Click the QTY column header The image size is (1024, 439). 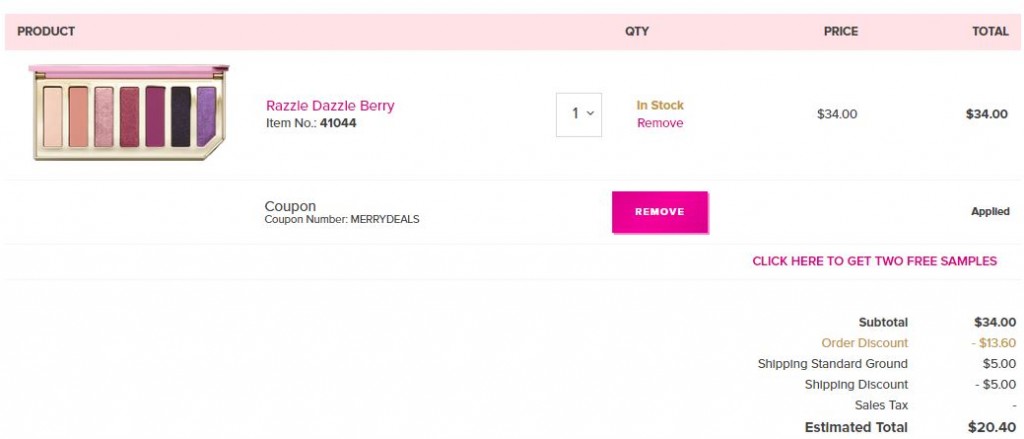pos(637,31)
